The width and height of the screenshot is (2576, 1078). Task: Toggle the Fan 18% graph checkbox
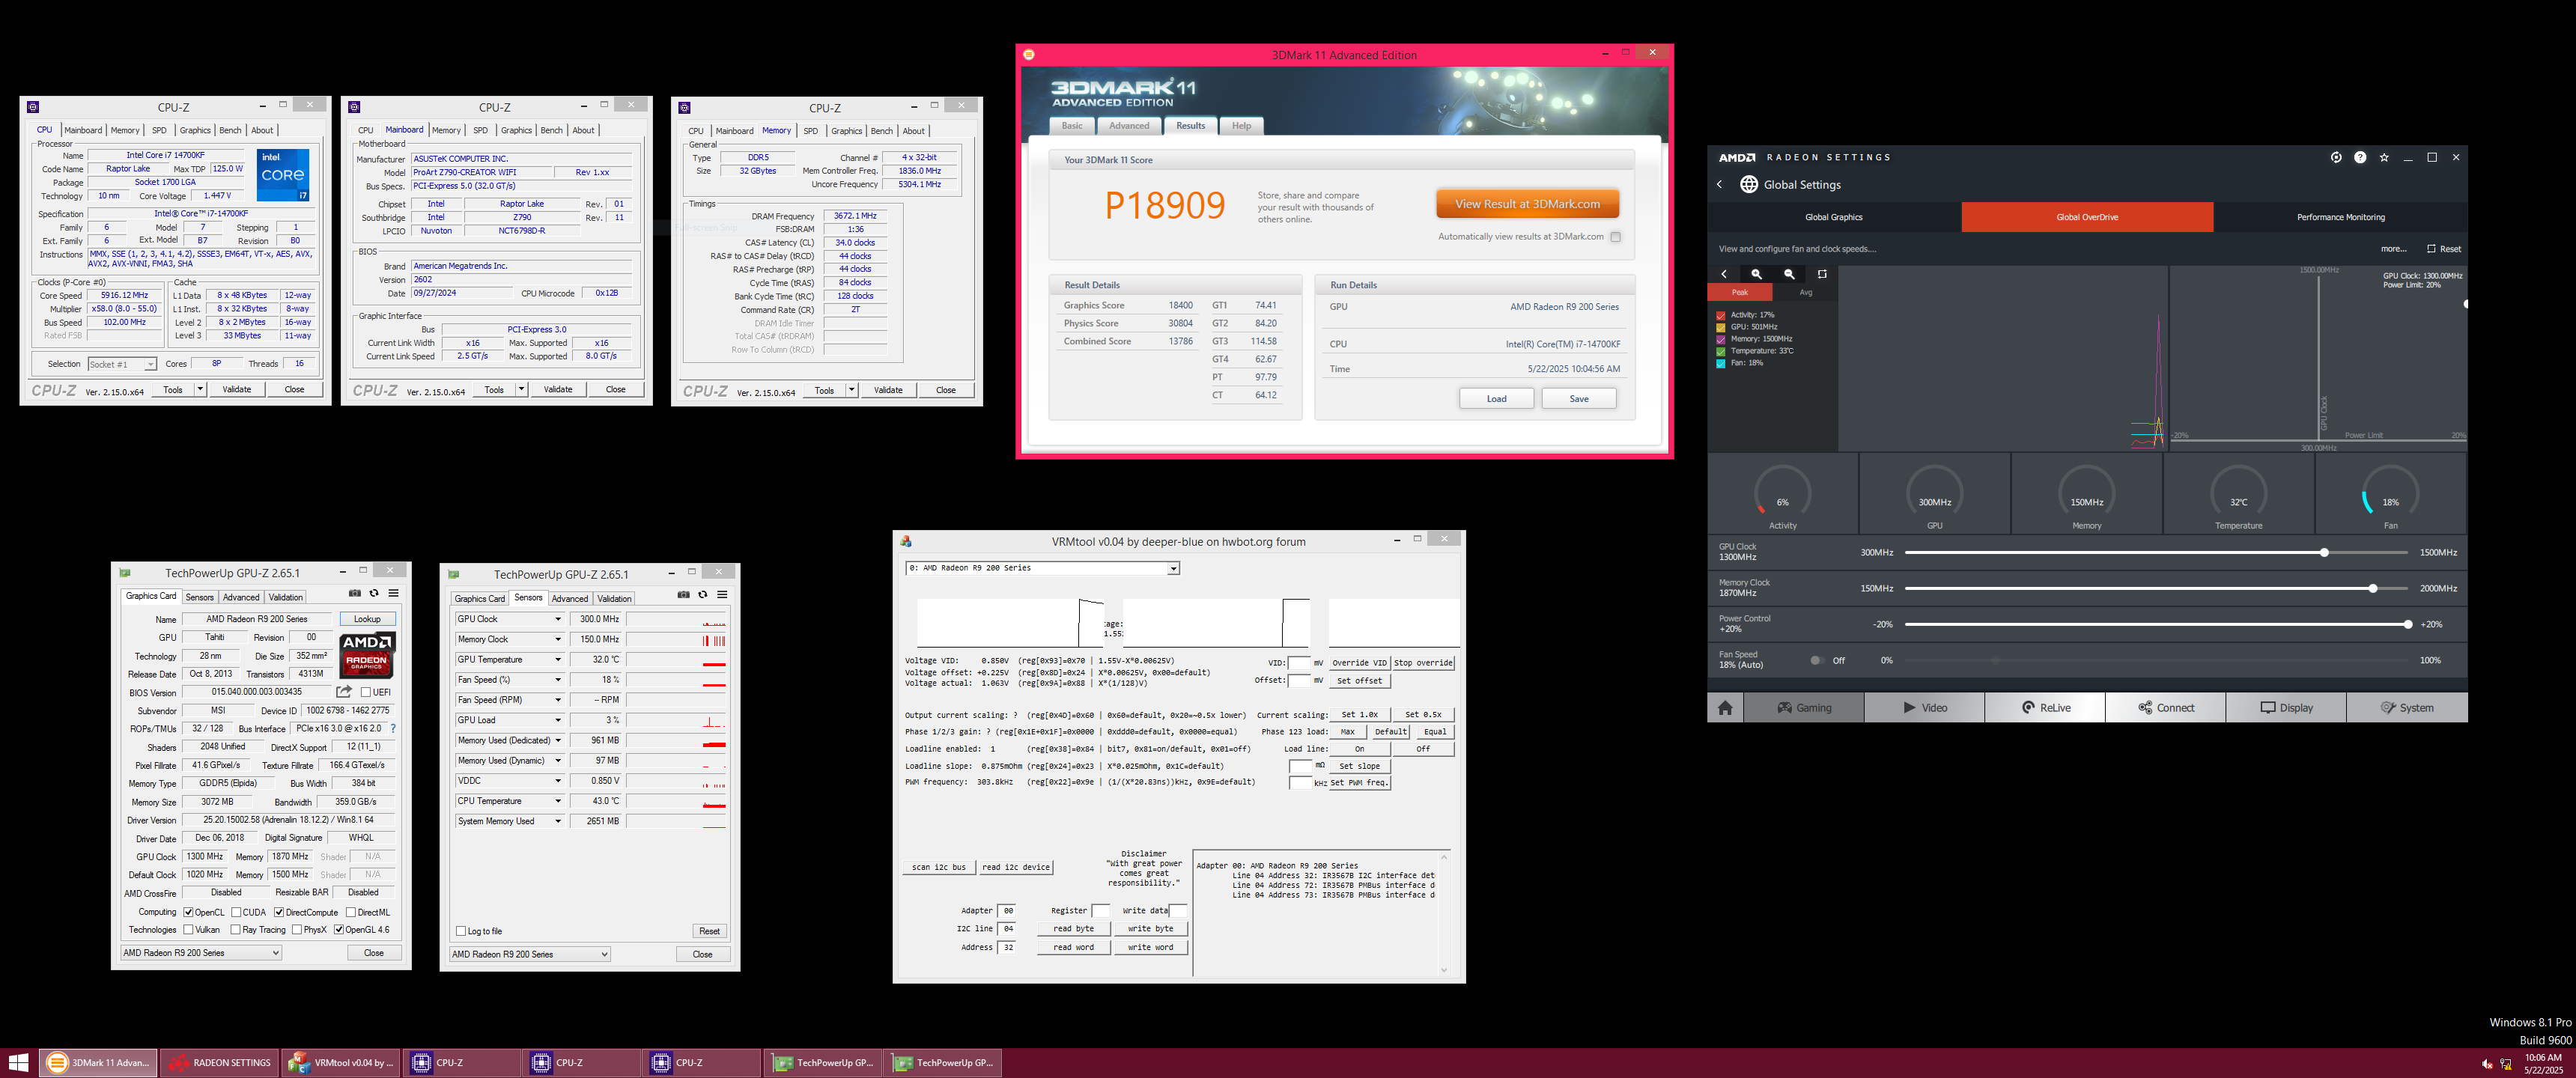coord(1721,363)
